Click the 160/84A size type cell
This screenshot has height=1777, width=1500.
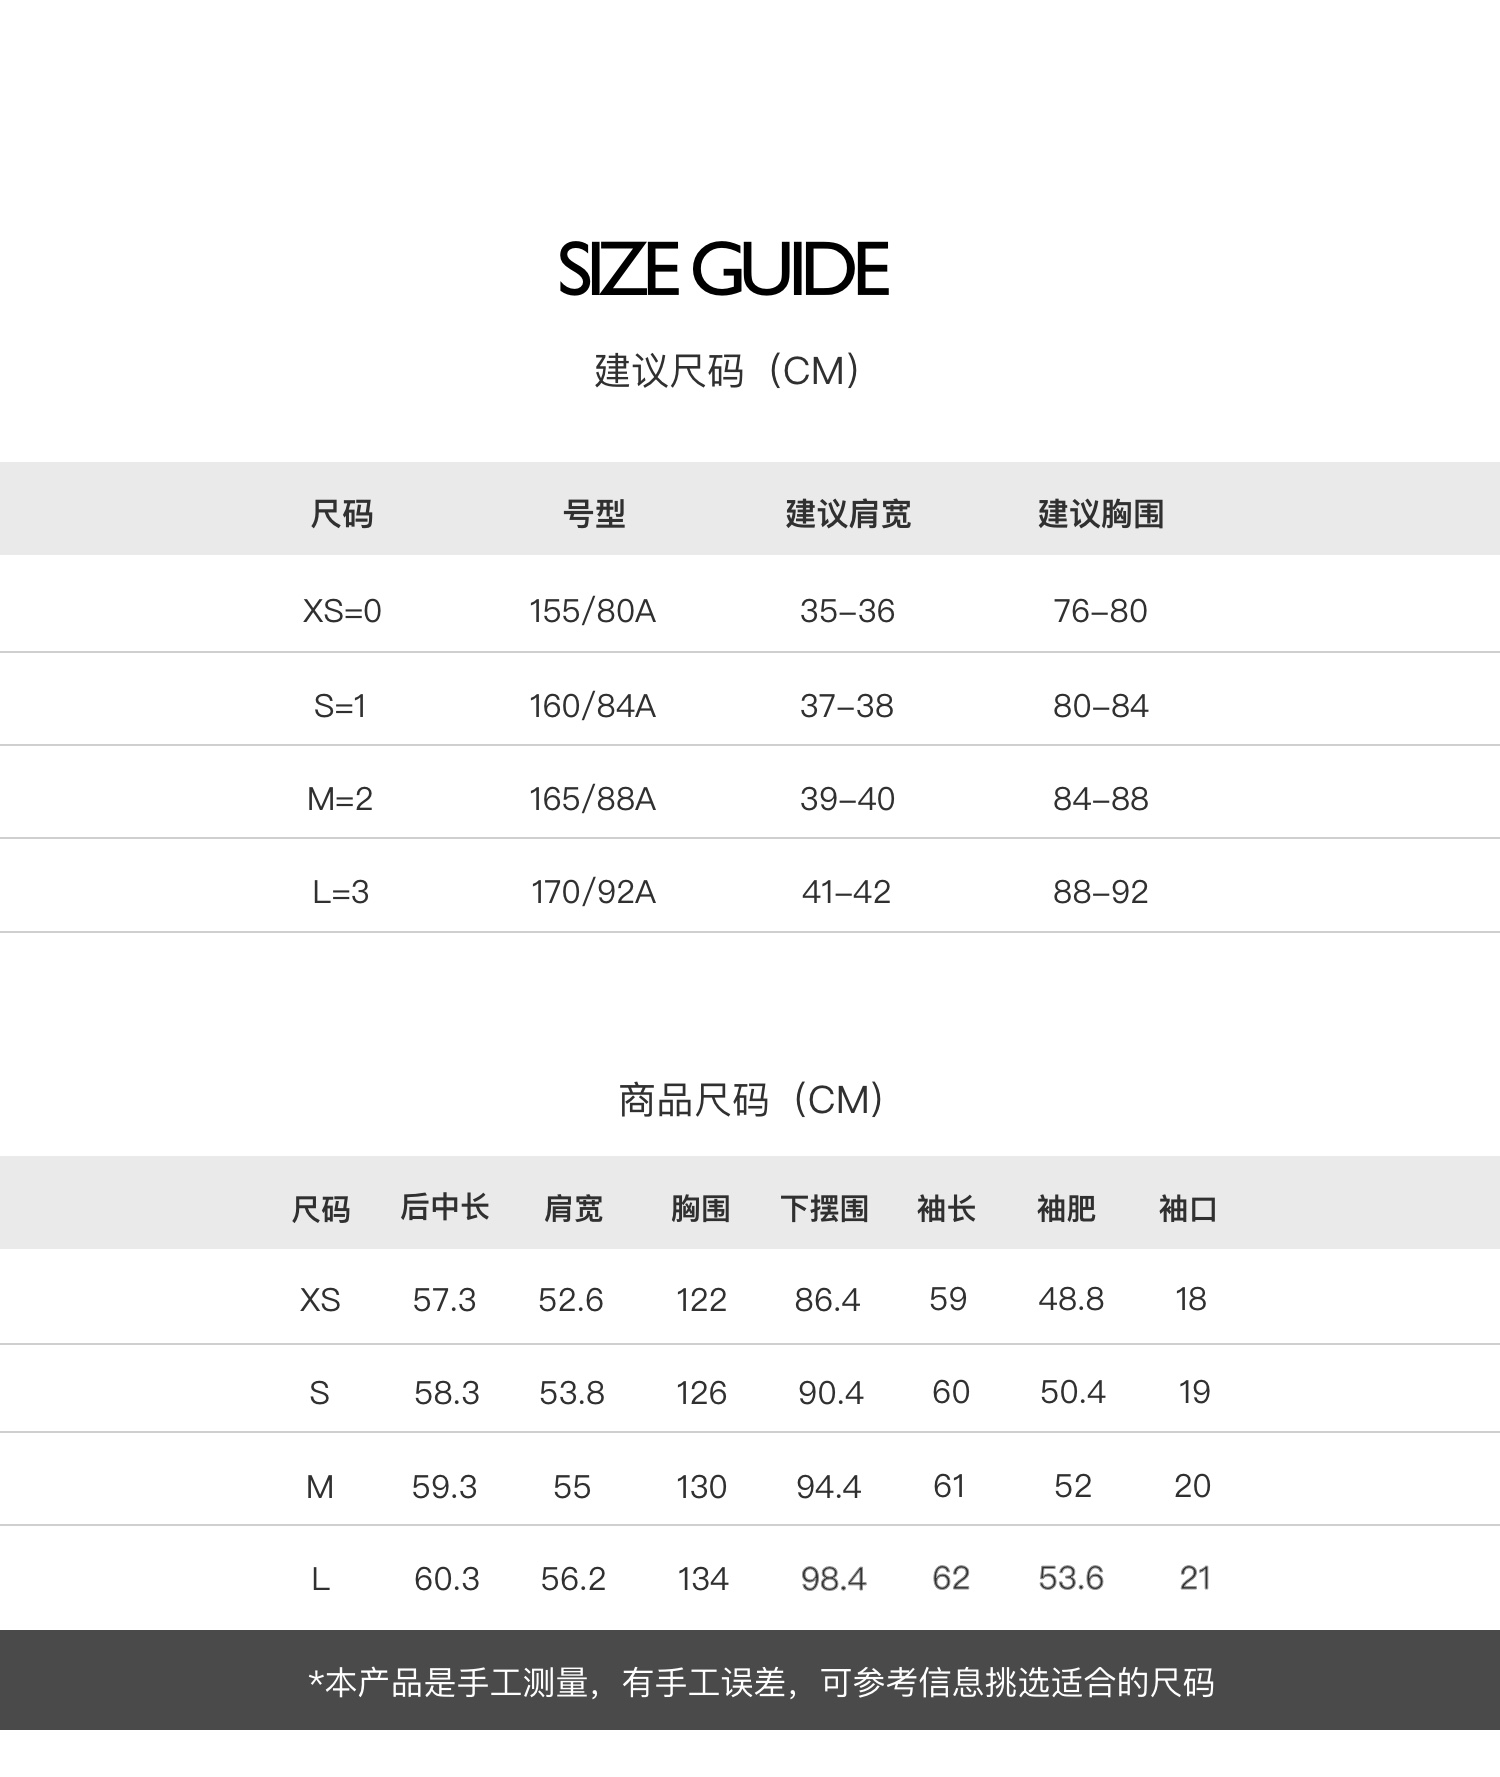coord(592,706)
